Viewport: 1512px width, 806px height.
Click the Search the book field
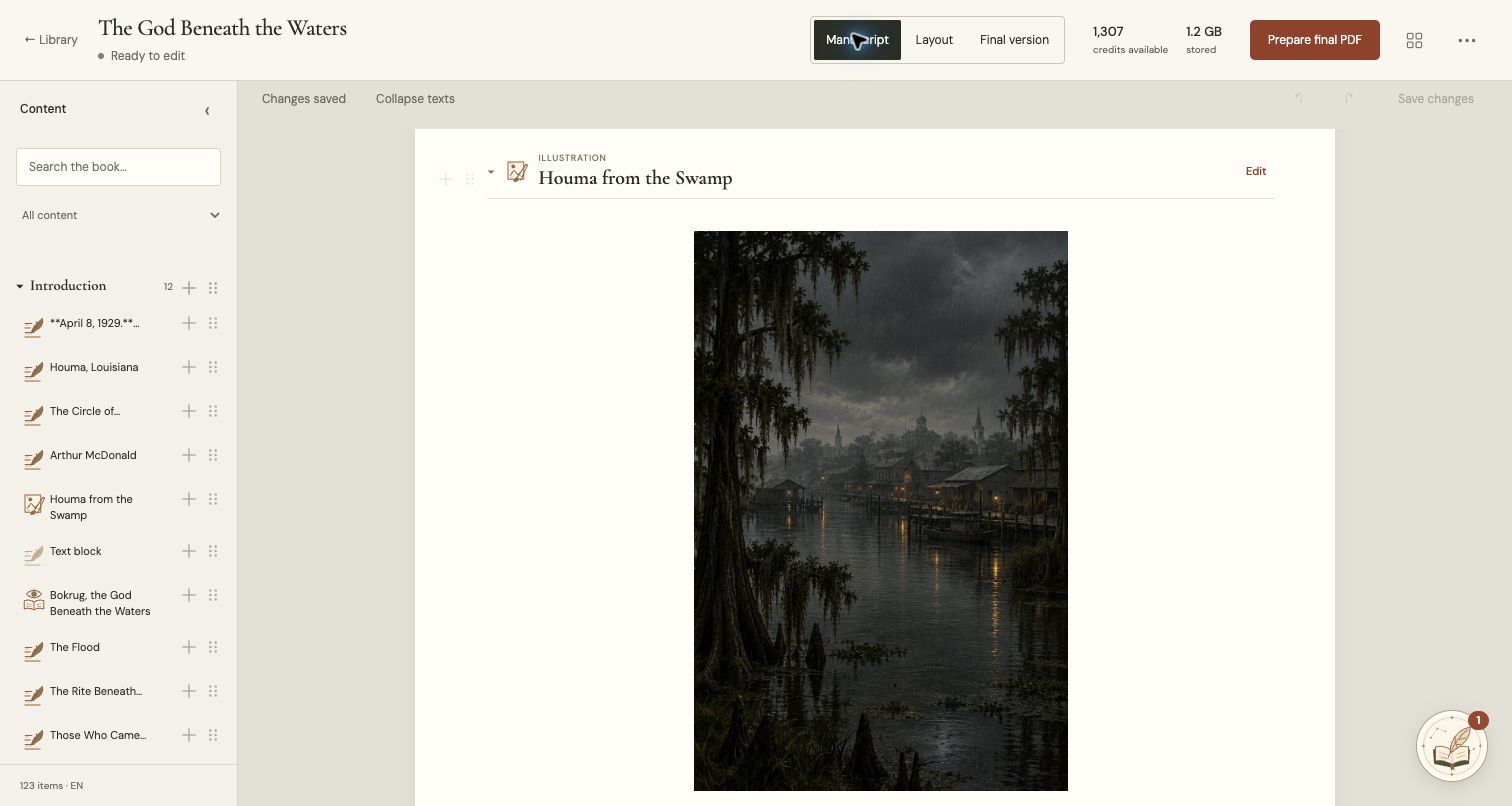(x=118, y=167)
